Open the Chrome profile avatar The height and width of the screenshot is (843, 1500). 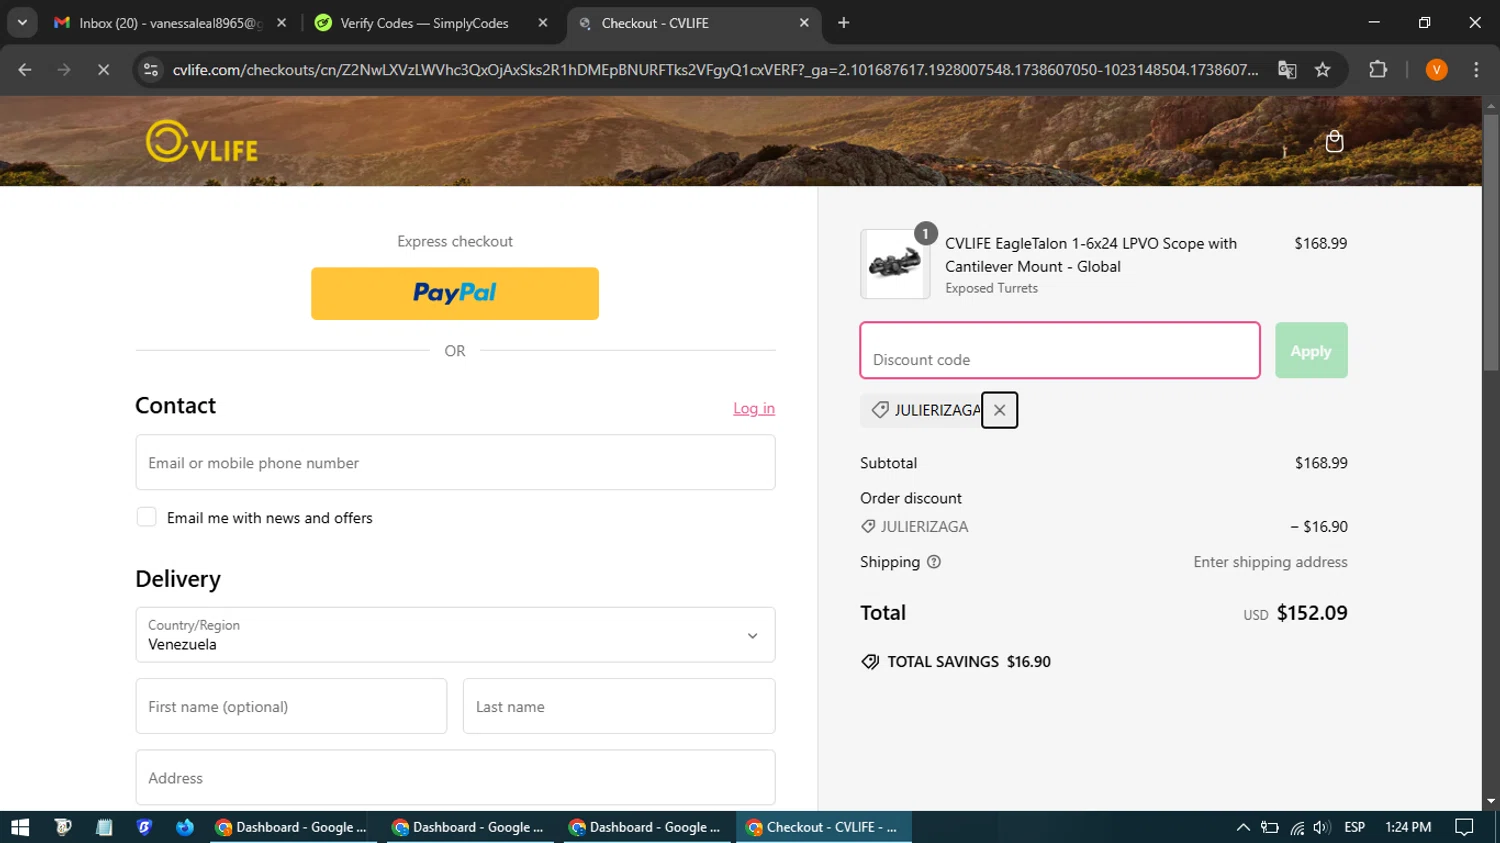coord(1436,70)
